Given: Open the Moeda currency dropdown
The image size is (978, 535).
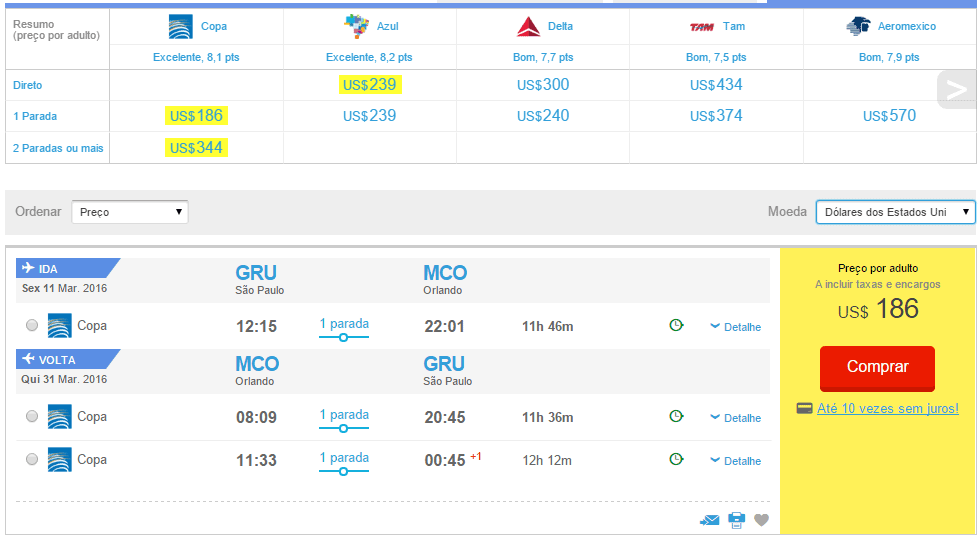Looking at the screenshot, I should (x=896, y=212).
